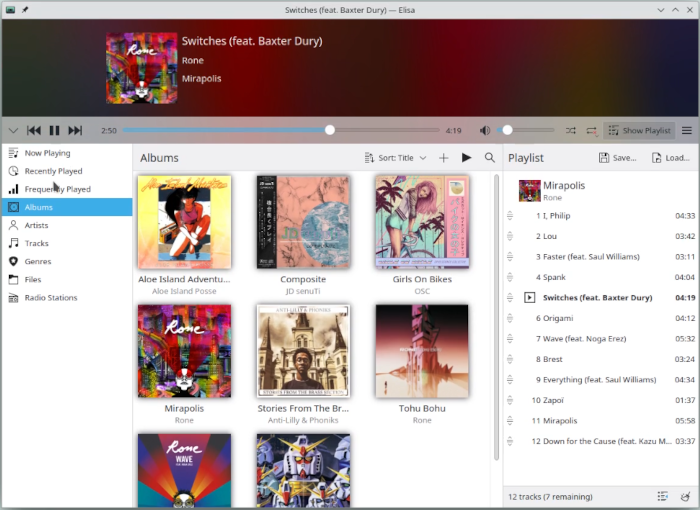Click the Mirapolis playlist header cover
This screenshot has height=510, width=700.
(x=529, y=191)
